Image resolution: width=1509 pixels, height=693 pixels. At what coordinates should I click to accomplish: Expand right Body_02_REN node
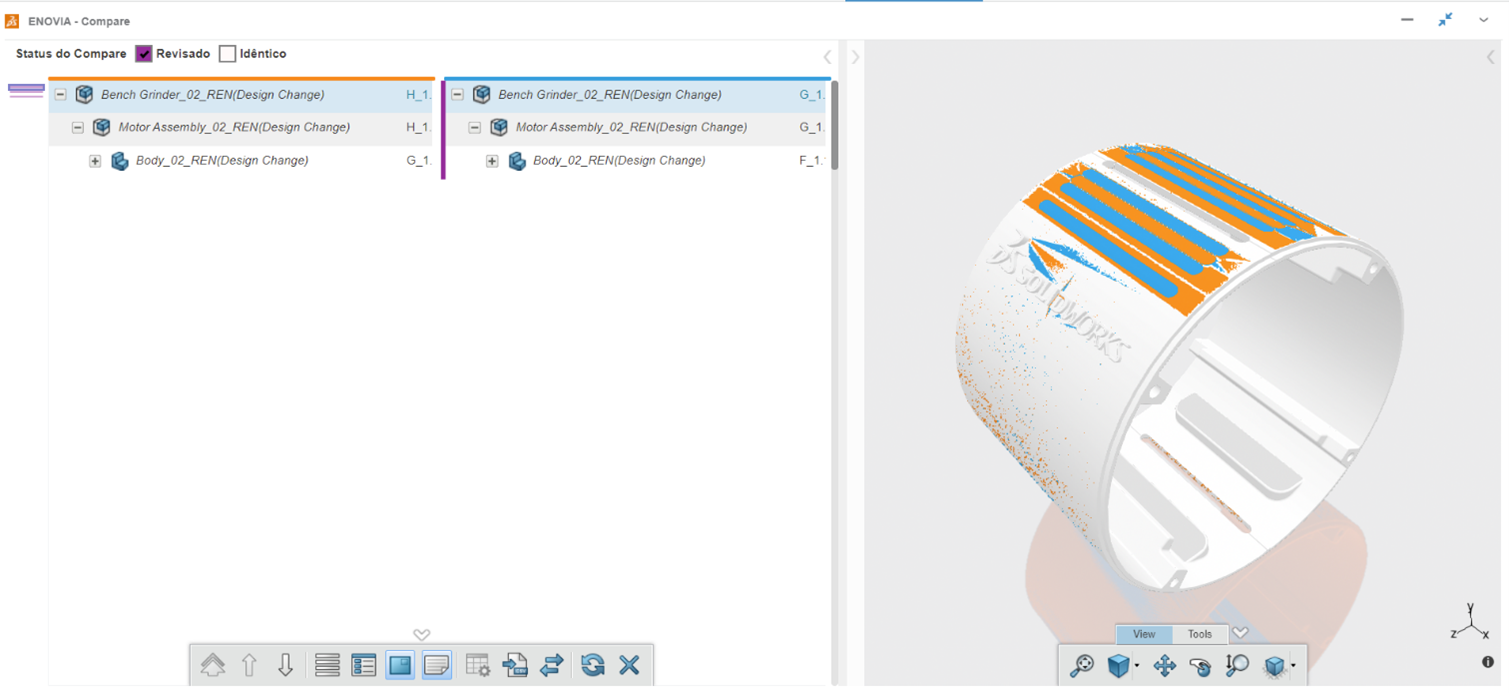(x=492, y=161)
